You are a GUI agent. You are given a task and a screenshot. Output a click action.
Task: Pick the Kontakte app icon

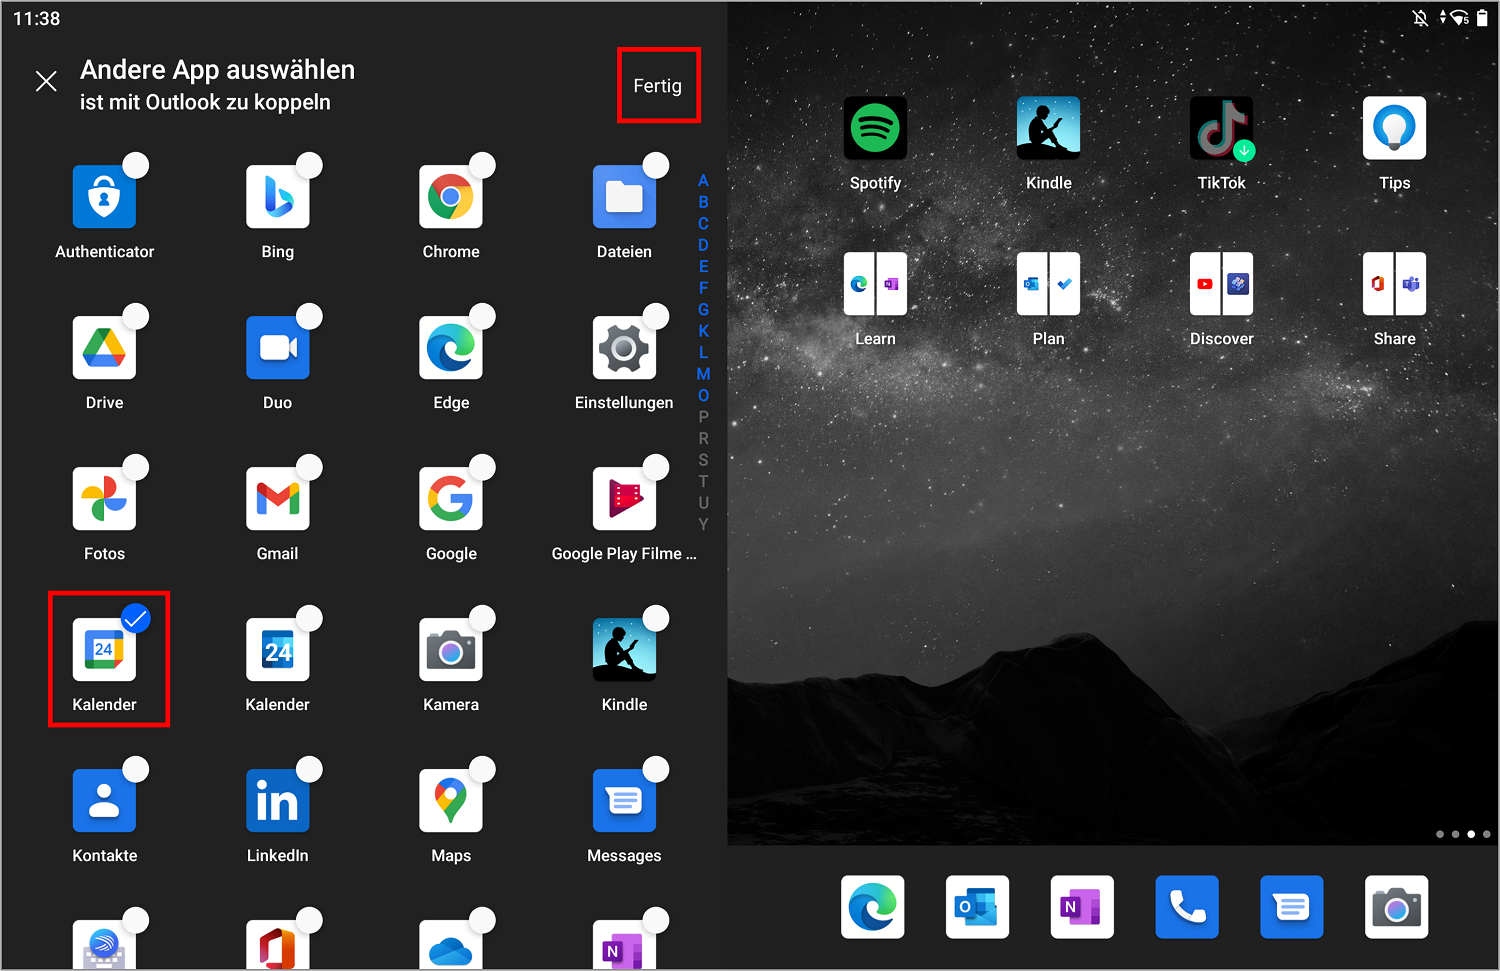(x=104, y=801)
